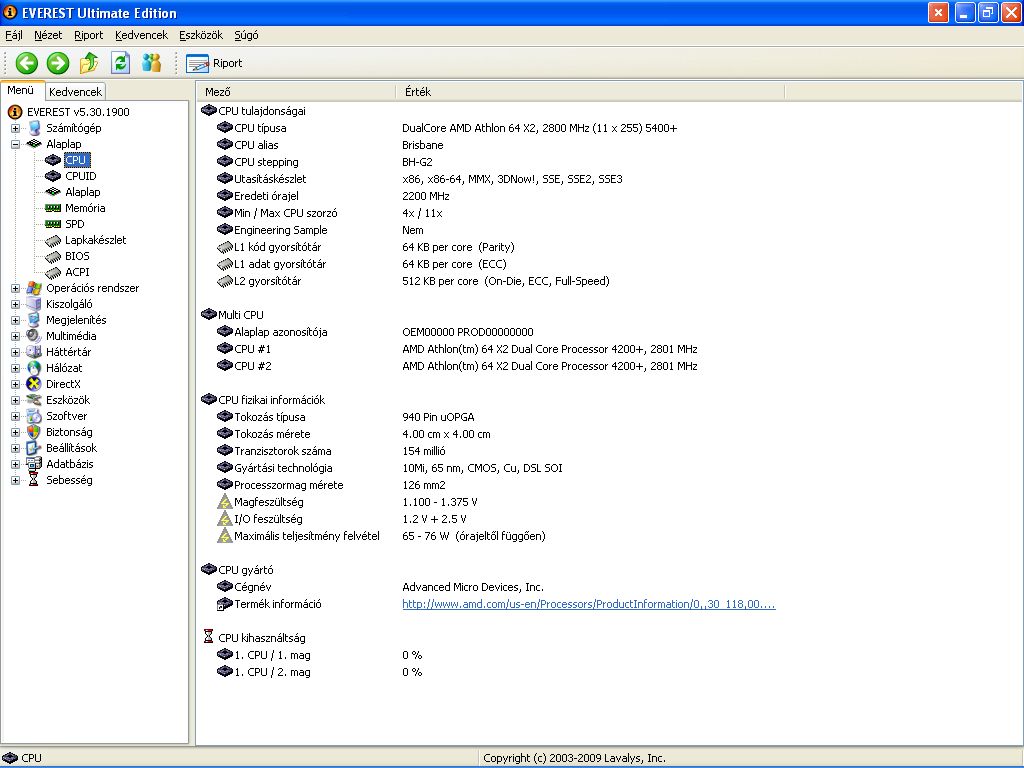
Task: Click the Biztonság shield icon
Action: [x=34, y=432]
